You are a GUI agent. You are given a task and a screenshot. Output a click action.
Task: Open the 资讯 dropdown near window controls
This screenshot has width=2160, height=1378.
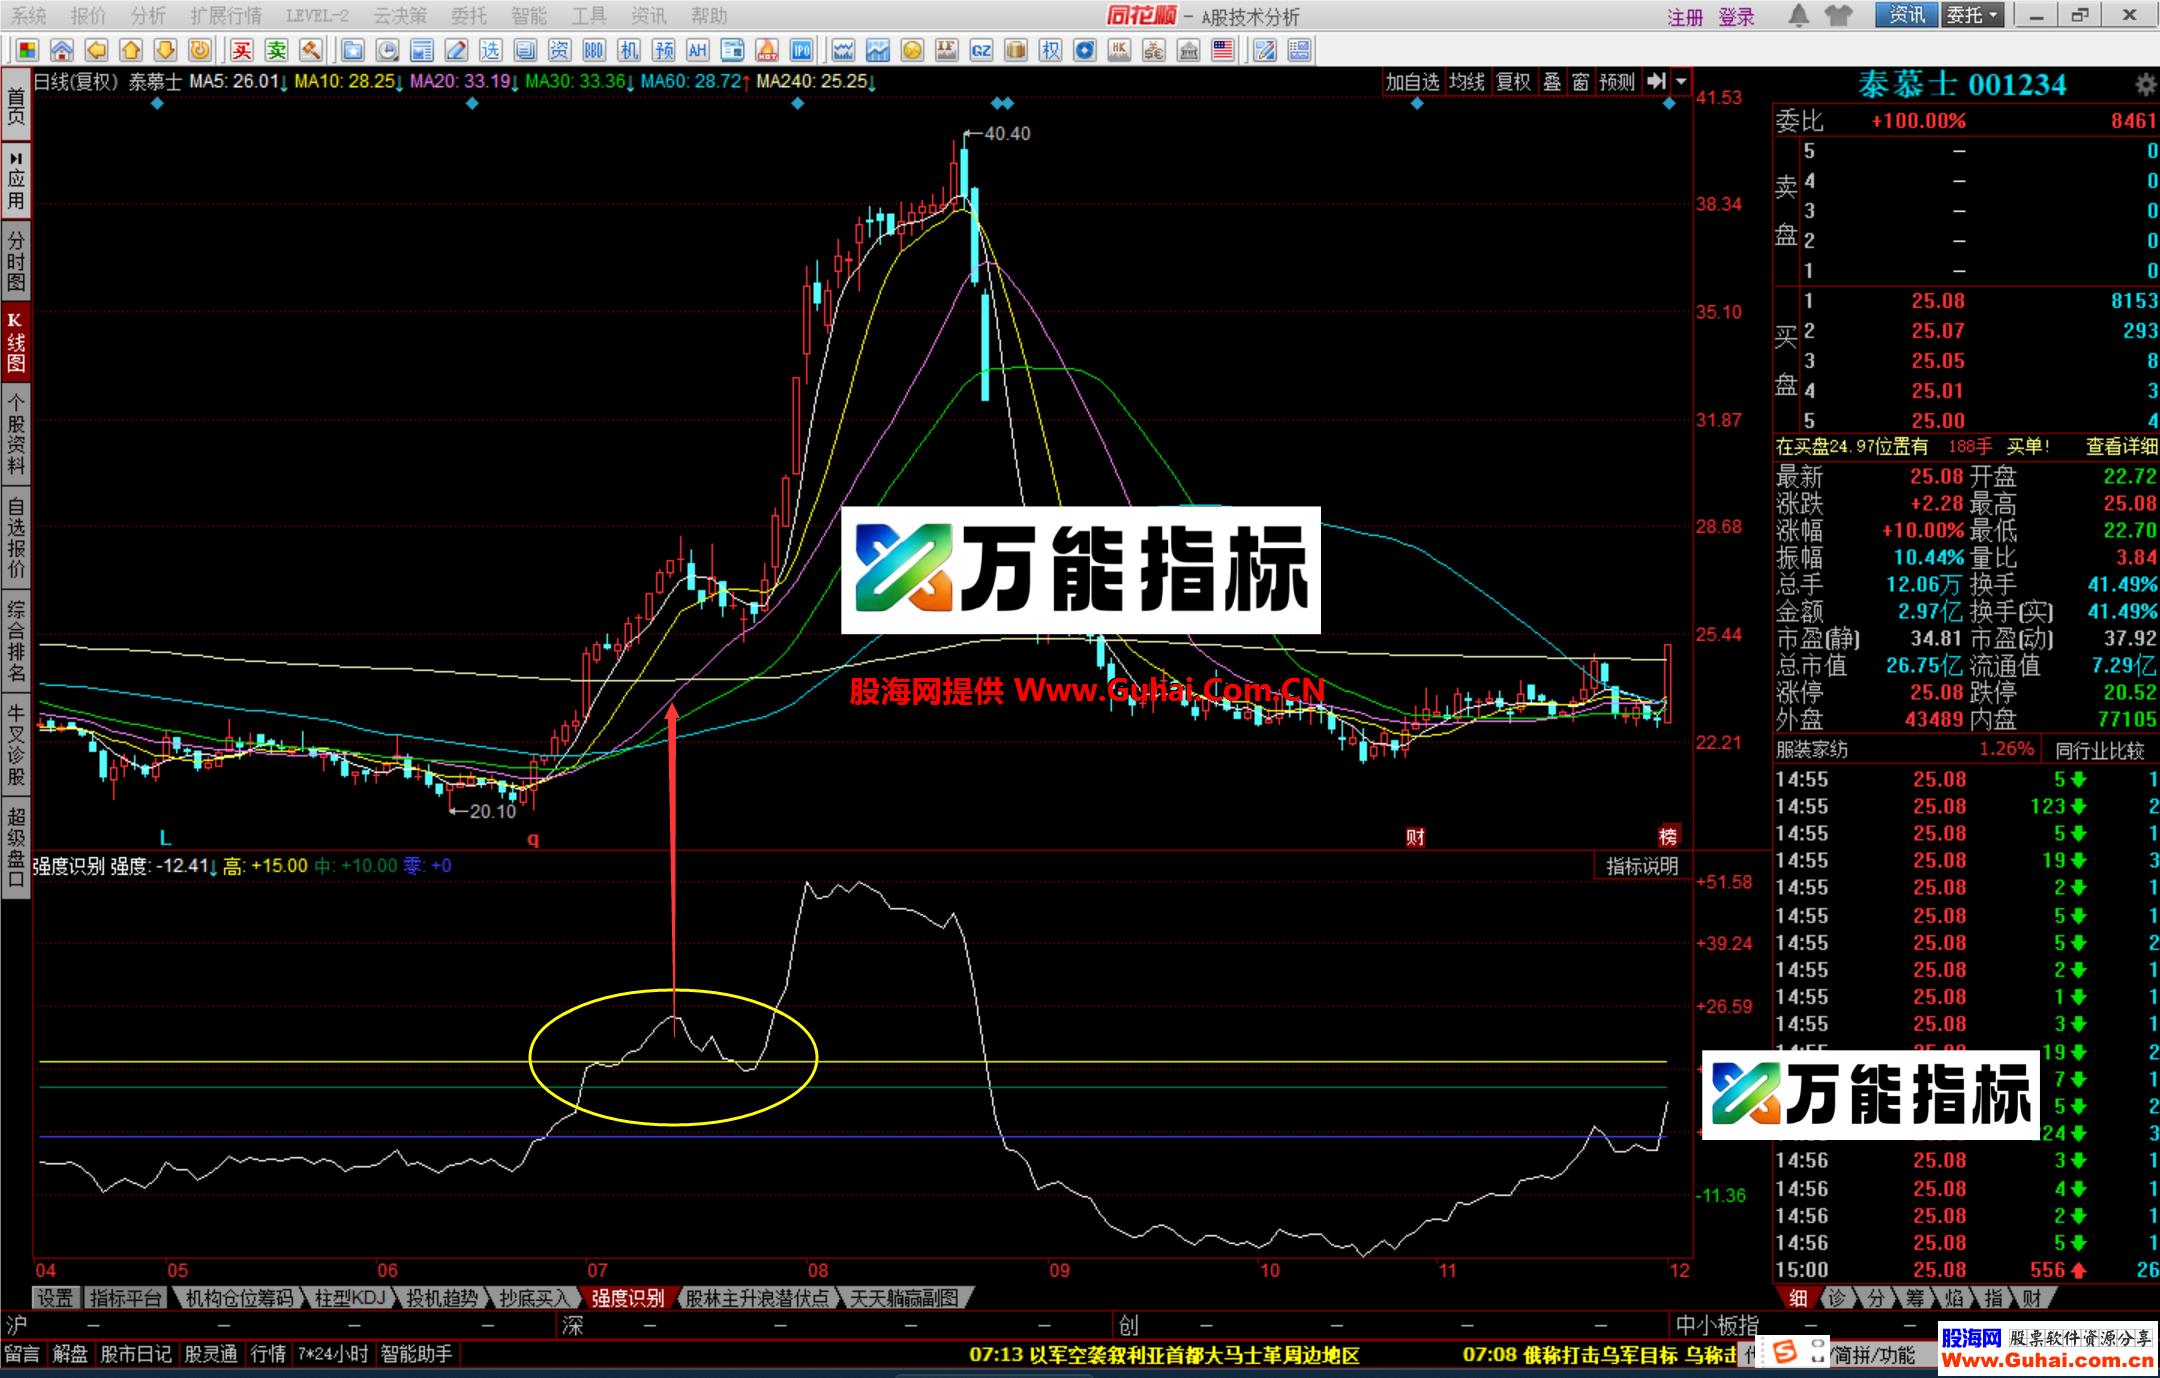click(x=1906, y=16)
